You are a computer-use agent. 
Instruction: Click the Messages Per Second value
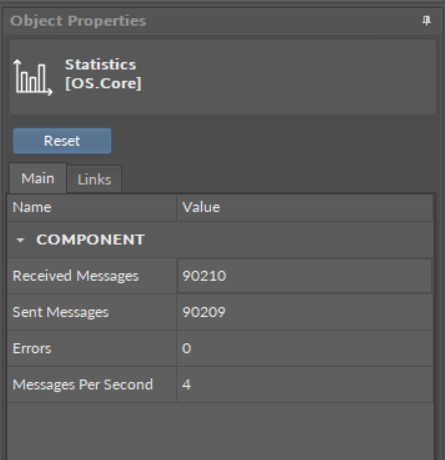coord(186,385)
